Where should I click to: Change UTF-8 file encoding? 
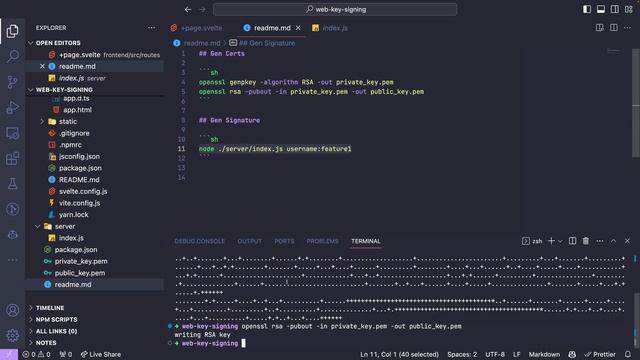pos(495,354)
